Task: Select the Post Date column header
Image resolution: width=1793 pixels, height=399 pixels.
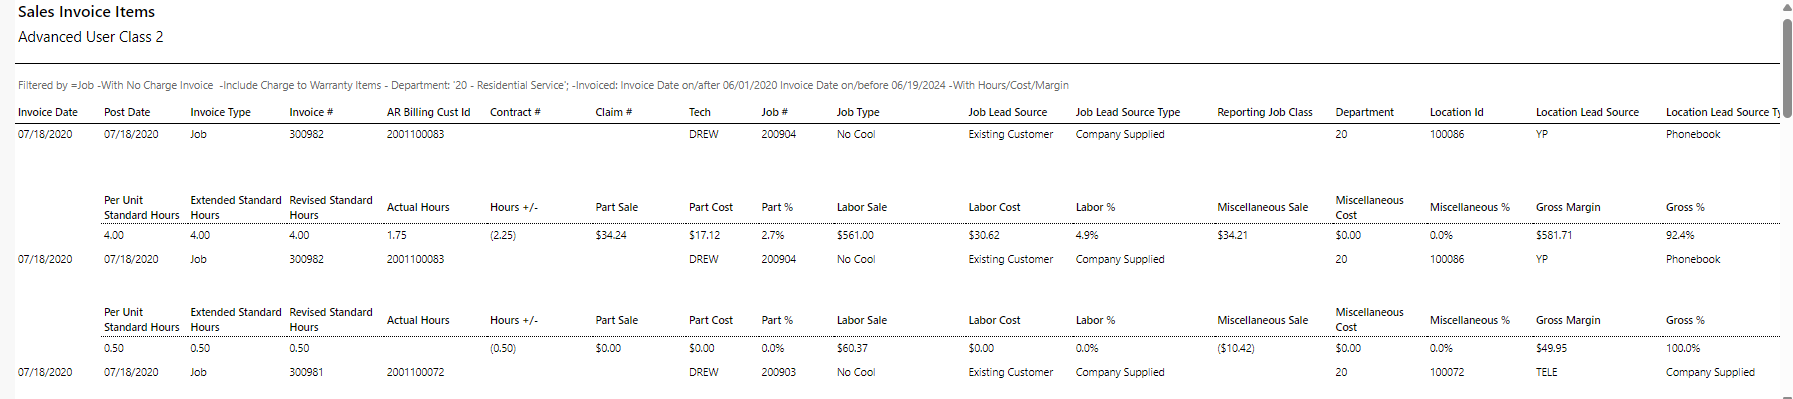Action: 127,112
